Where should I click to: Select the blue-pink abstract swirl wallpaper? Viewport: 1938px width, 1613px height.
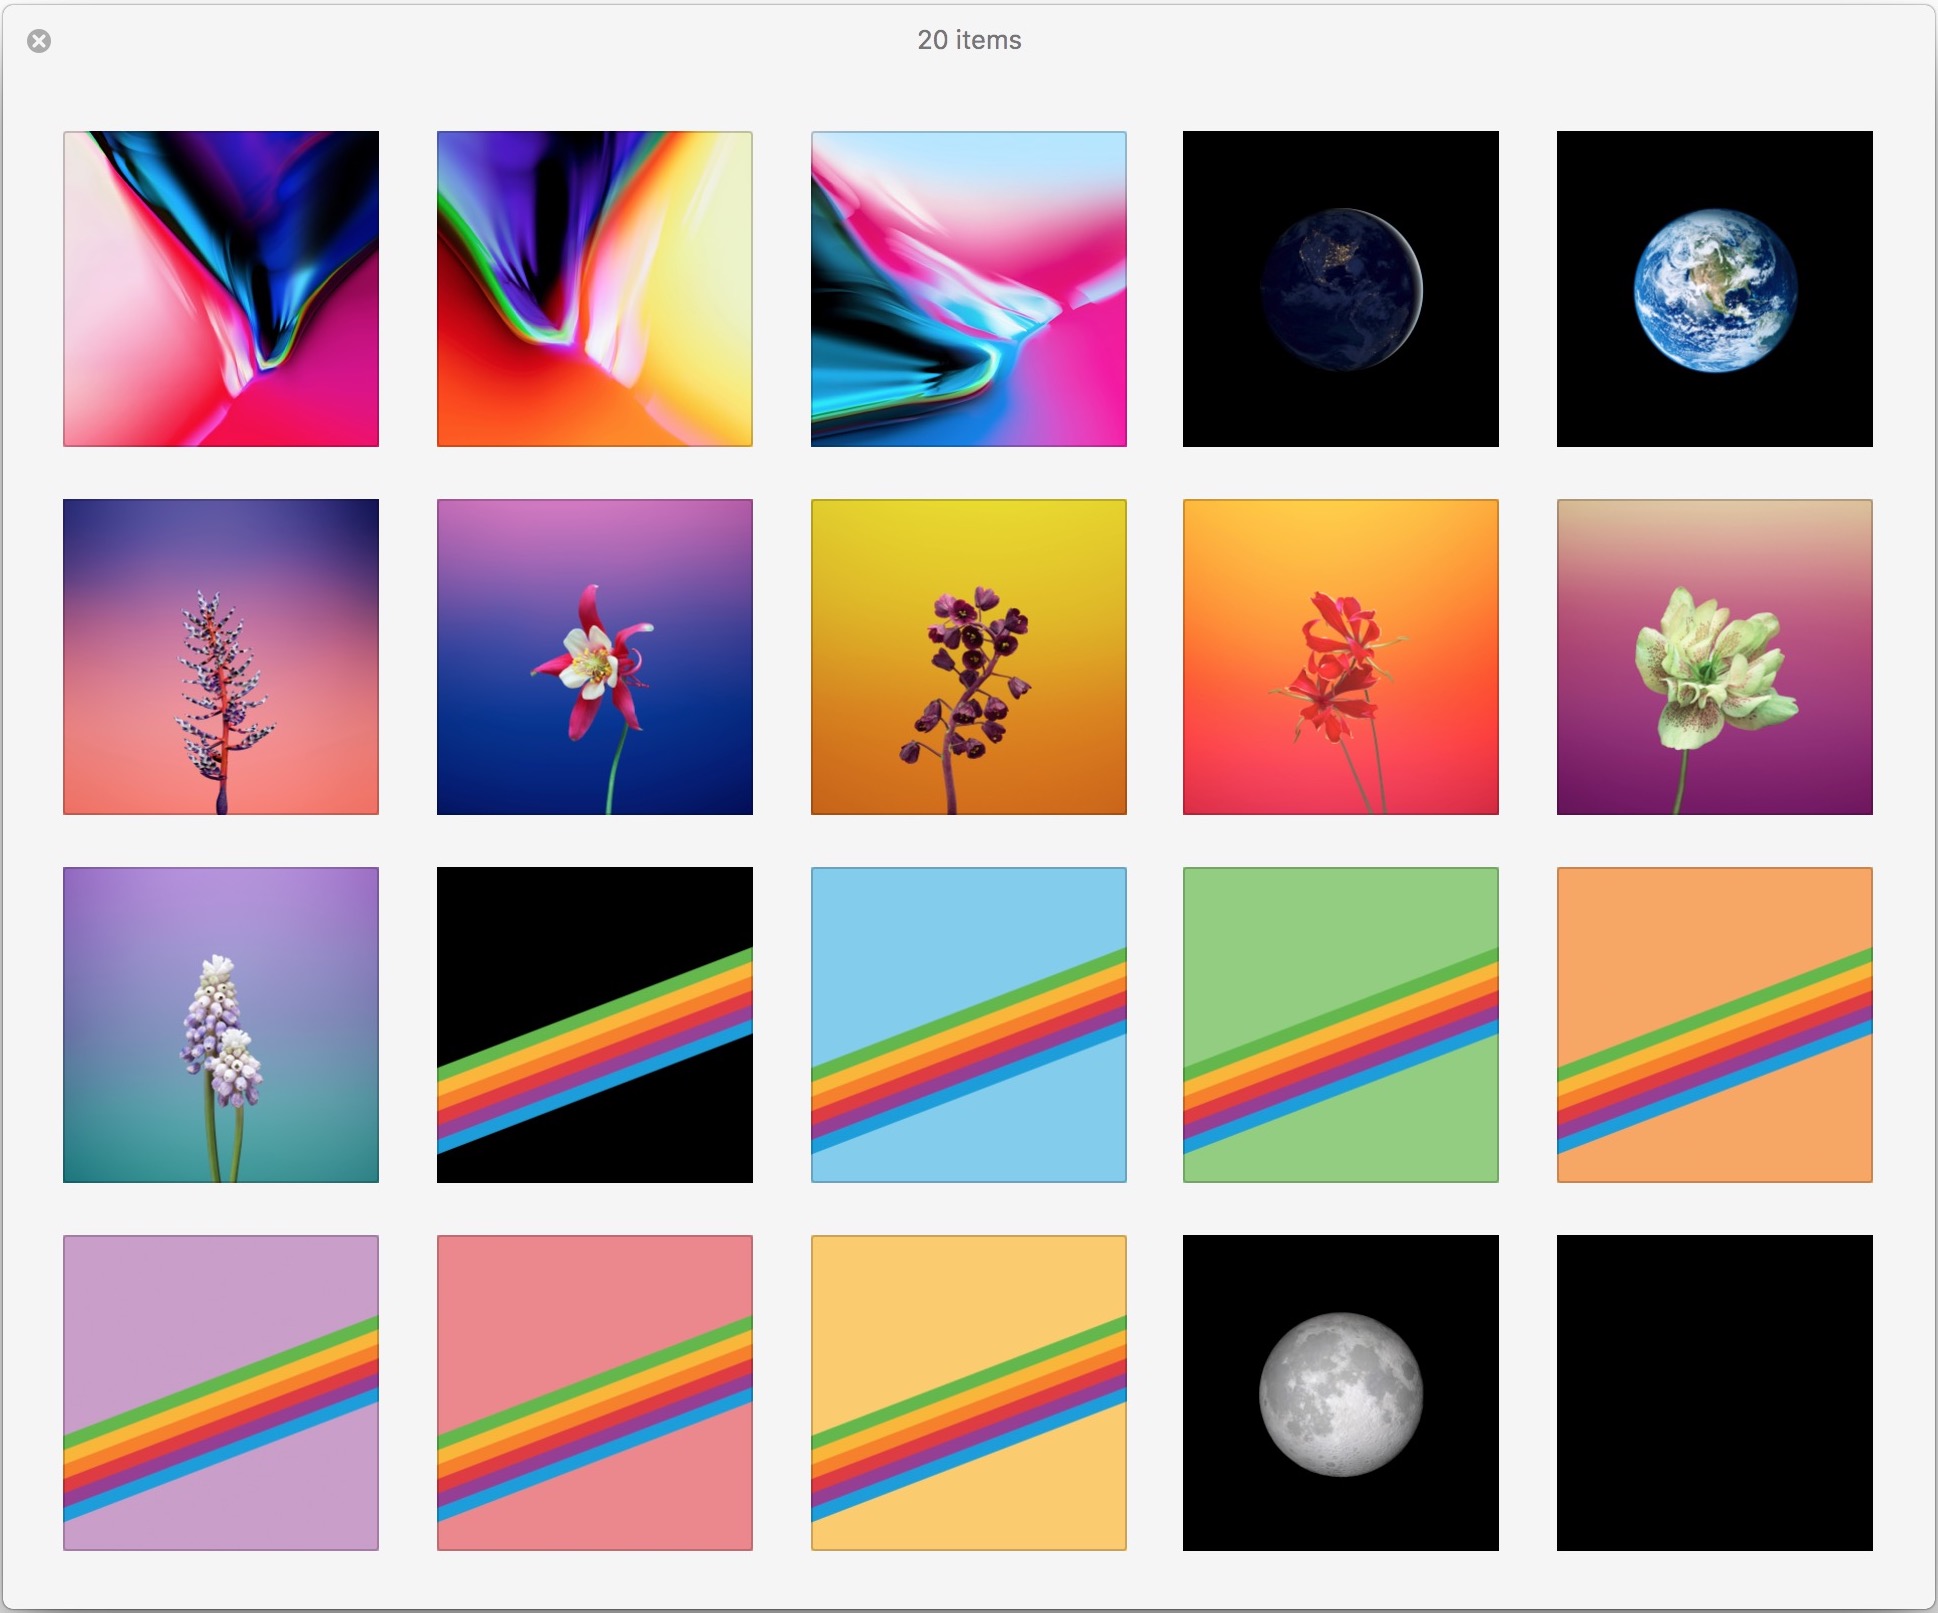pyautogui.click(x=968, y=287)
